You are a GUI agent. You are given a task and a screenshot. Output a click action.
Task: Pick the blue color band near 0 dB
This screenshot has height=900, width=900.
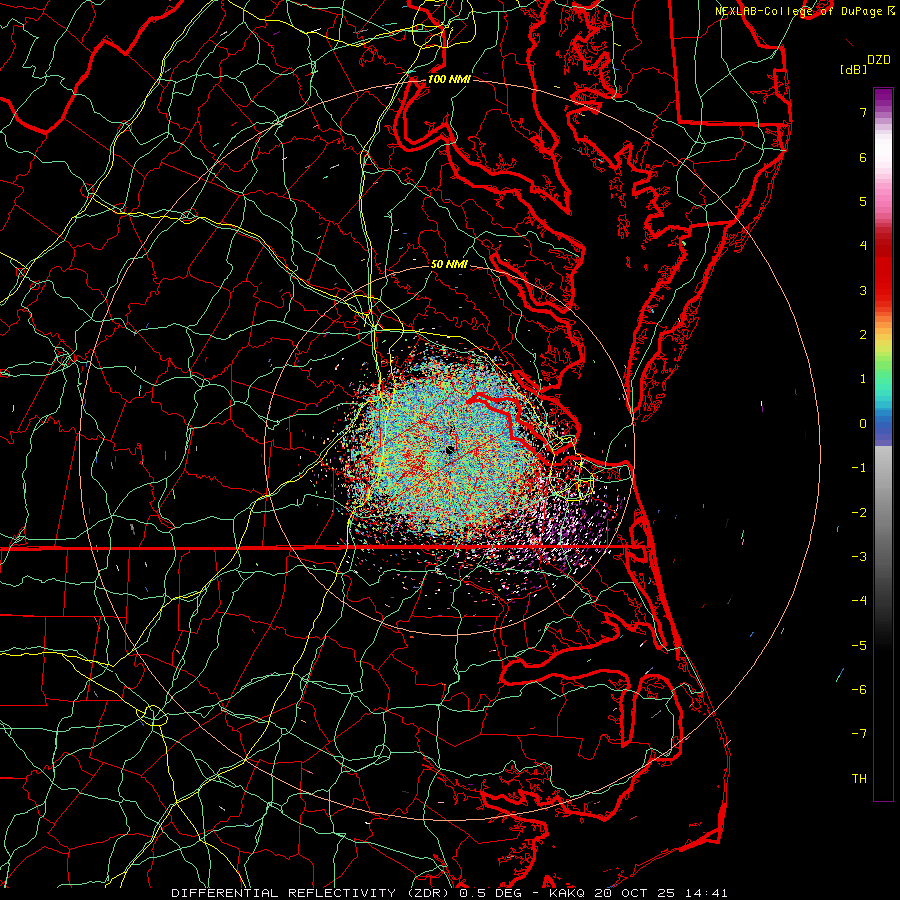(883, 424)
